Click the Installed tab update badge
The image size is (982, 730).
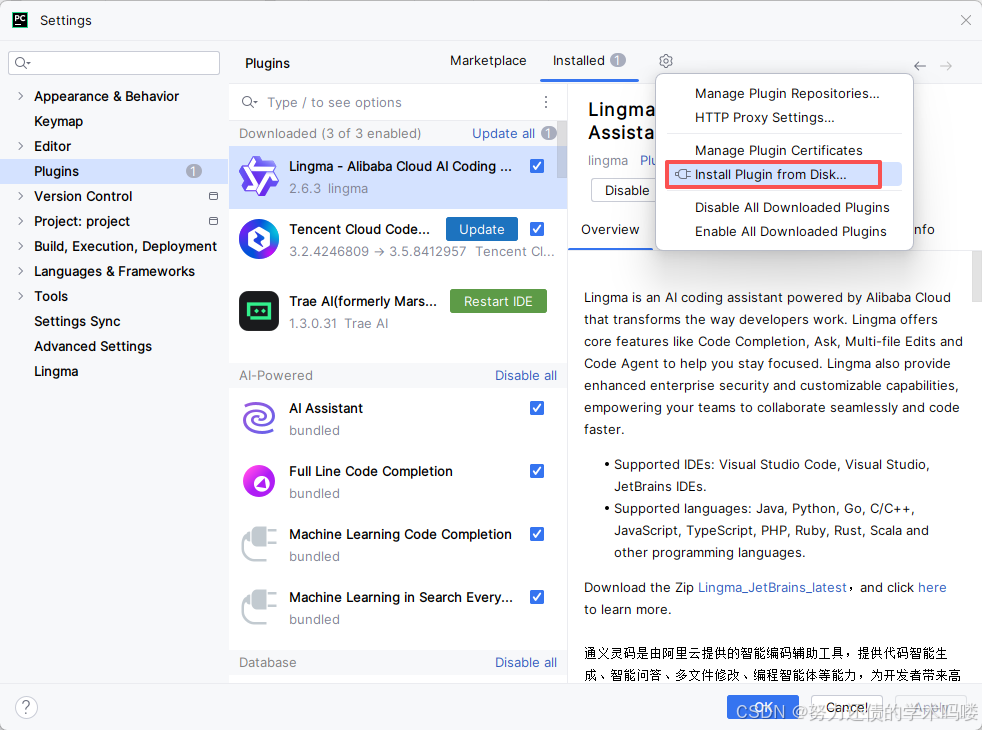tap(618, 60)
